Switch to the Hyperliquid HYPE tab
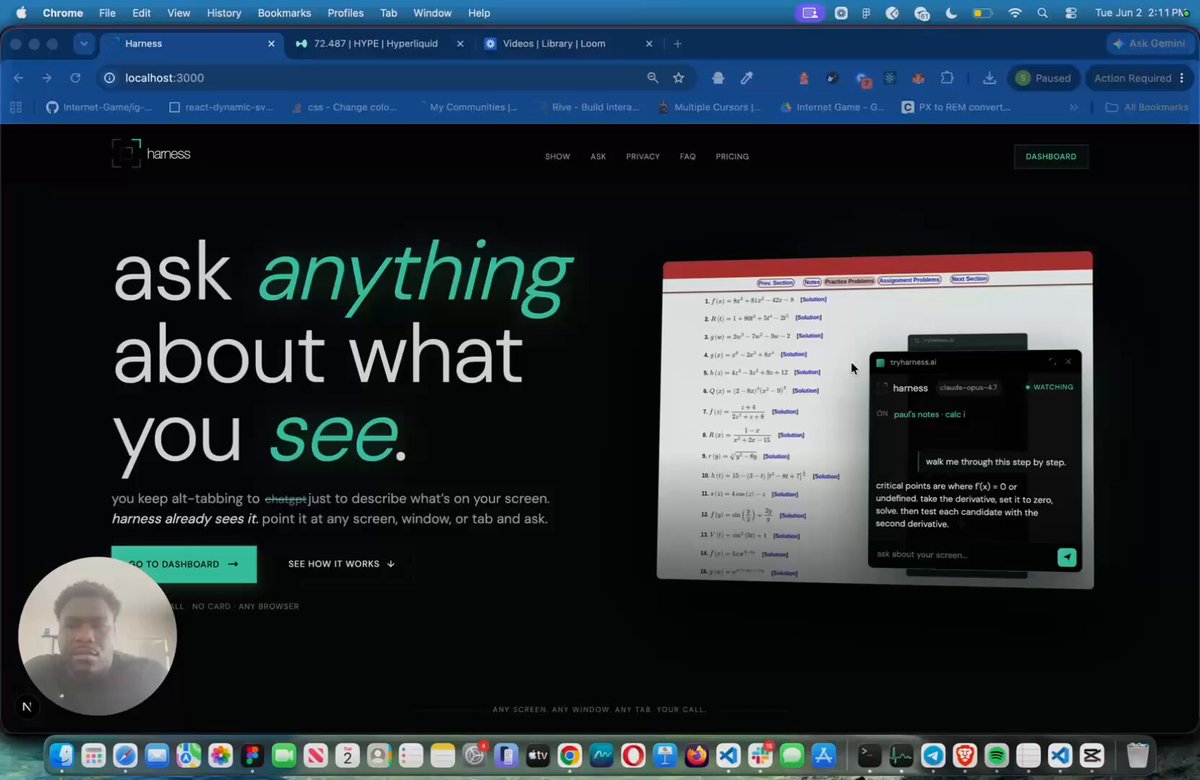1200x780 pixels. (376, 44)
